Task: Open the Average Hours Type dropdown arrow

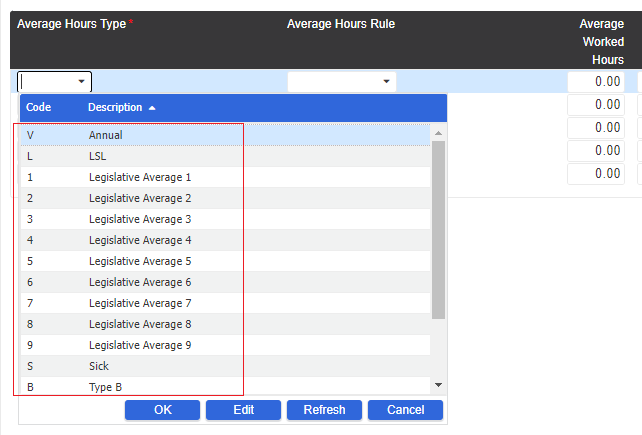Action: point(81,82)
